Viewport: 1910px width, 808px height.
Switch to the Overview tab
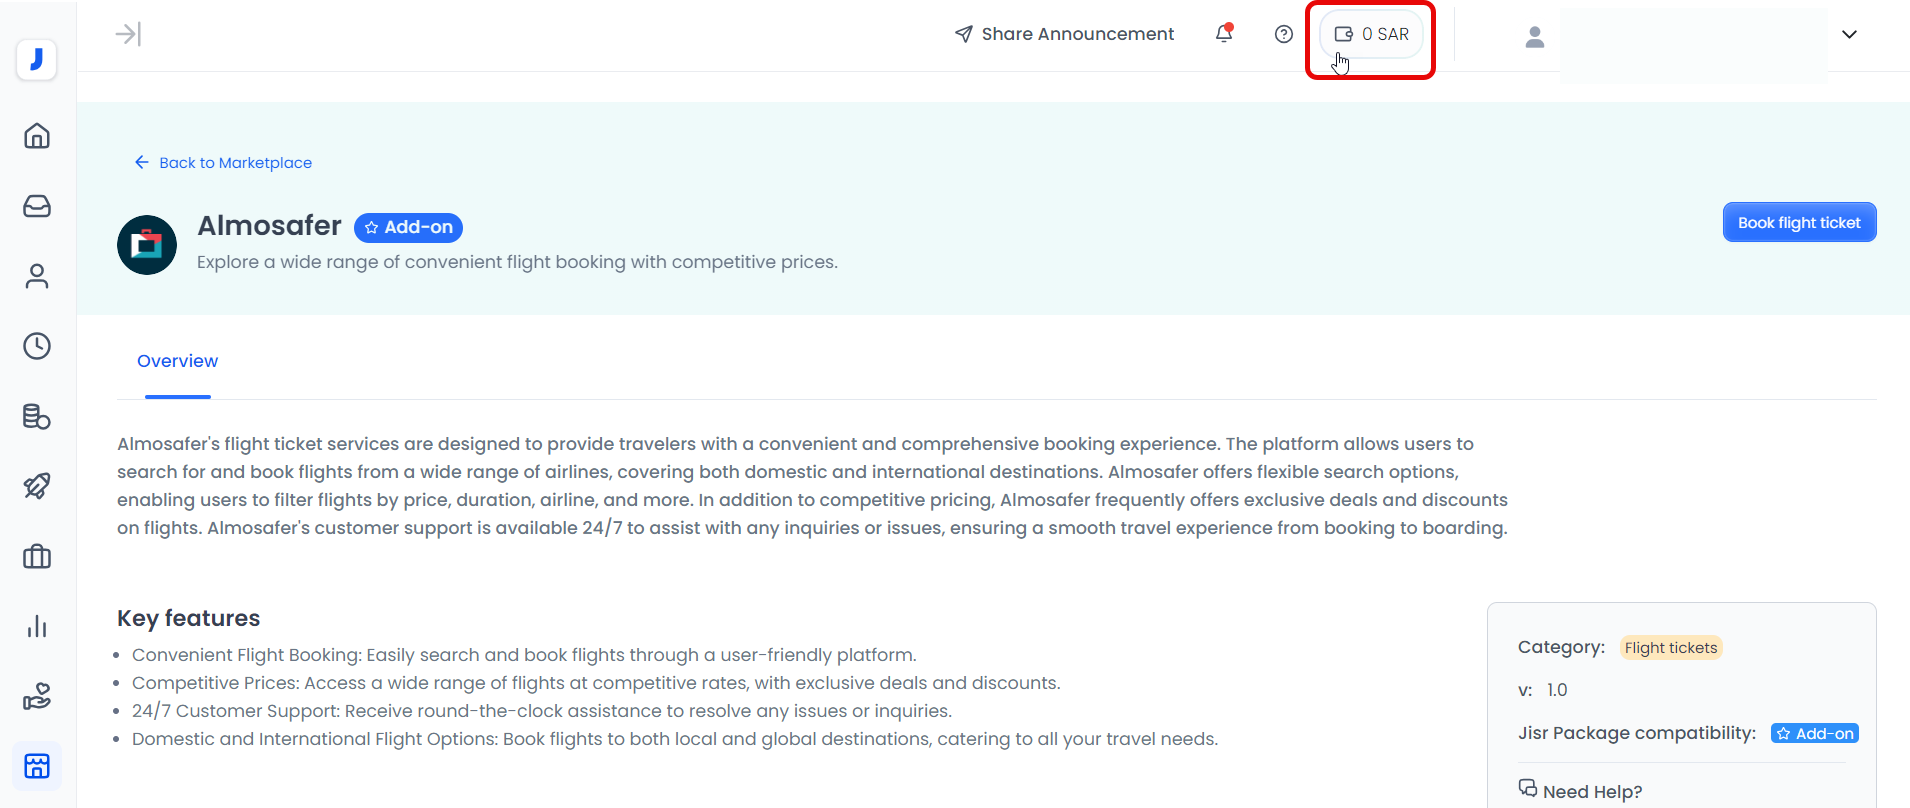177,361
